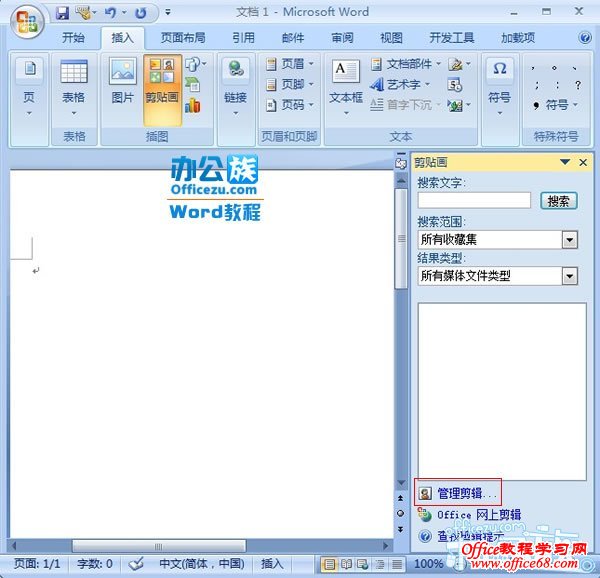Open the 页眉 header dropdown
600x578 pixels.
[x=290, y=64]
